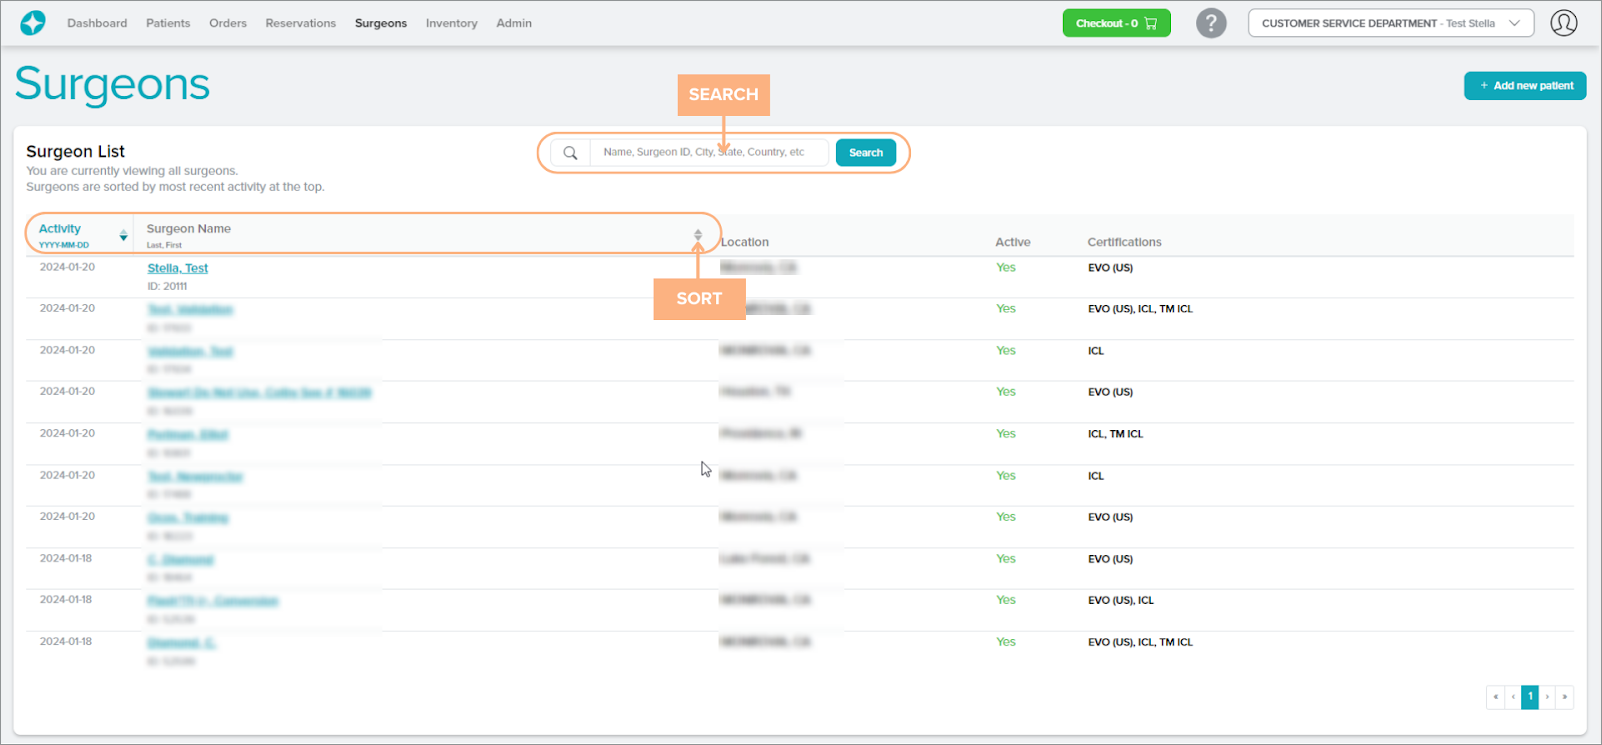Go to previous page arrow
This screenshot has width=1602, height=745.
click(1513, 697)
